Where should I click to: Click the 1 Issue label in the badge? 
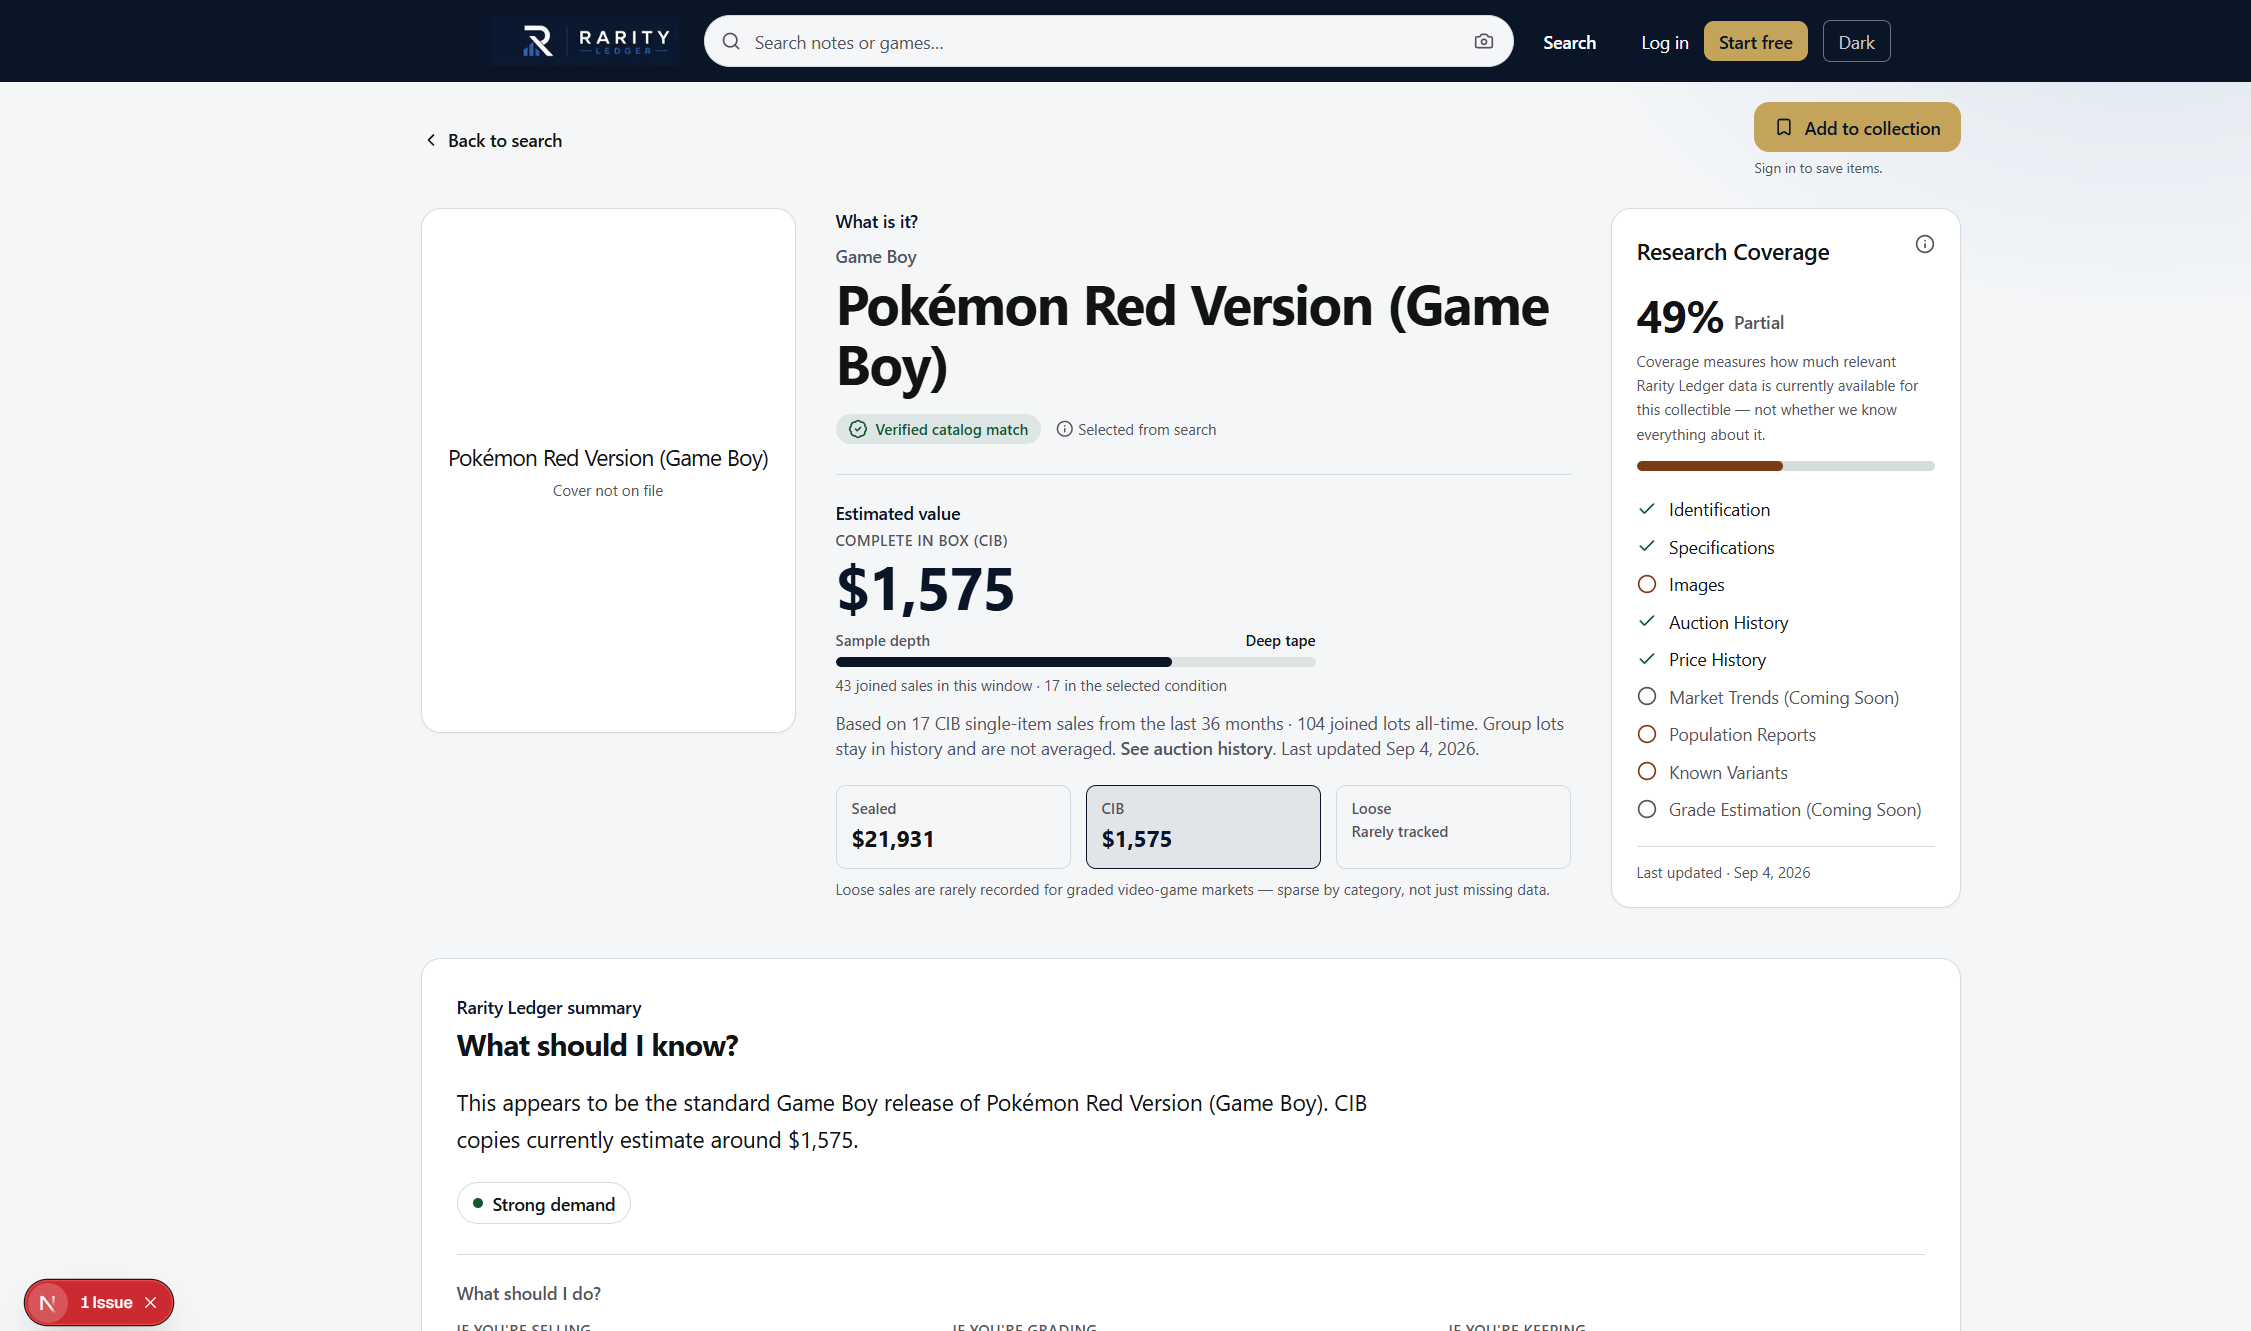click(106, 1303)
